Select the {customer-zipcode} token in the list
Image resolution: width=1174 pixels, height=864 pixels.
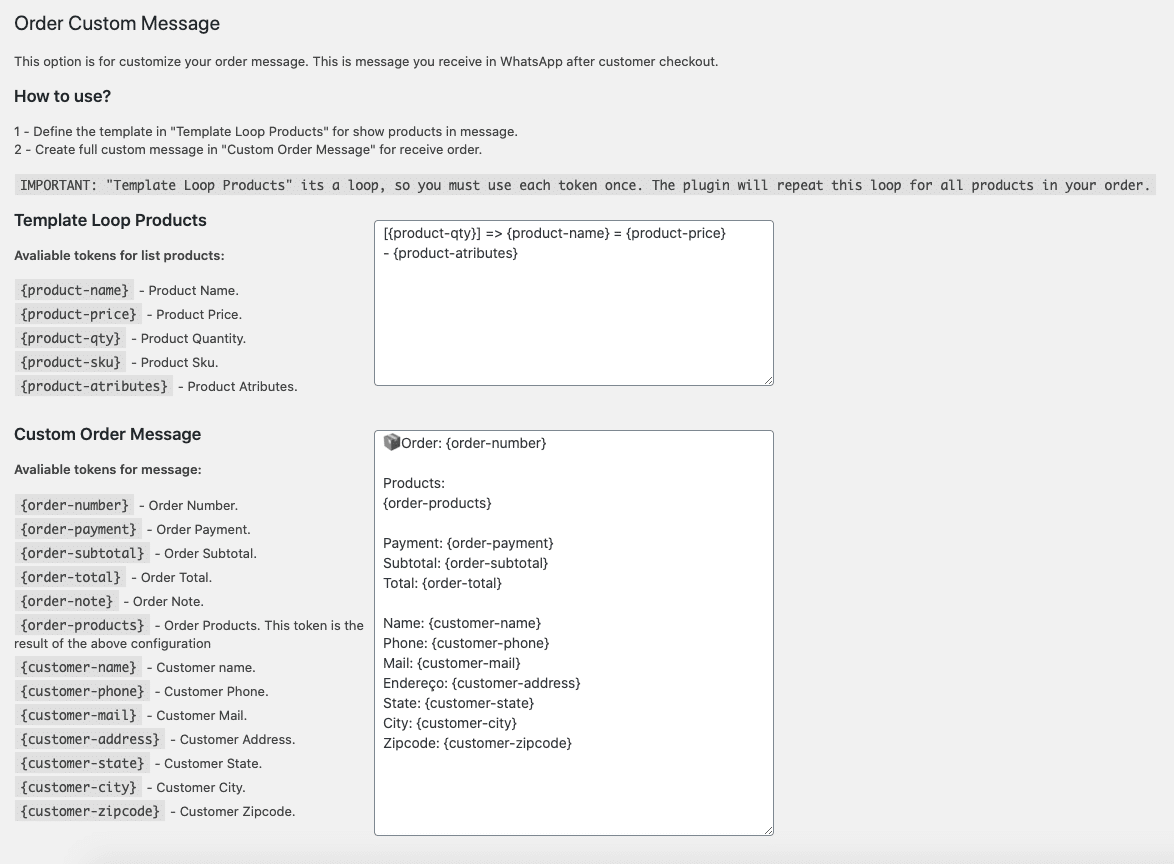[x=90, y=811]
